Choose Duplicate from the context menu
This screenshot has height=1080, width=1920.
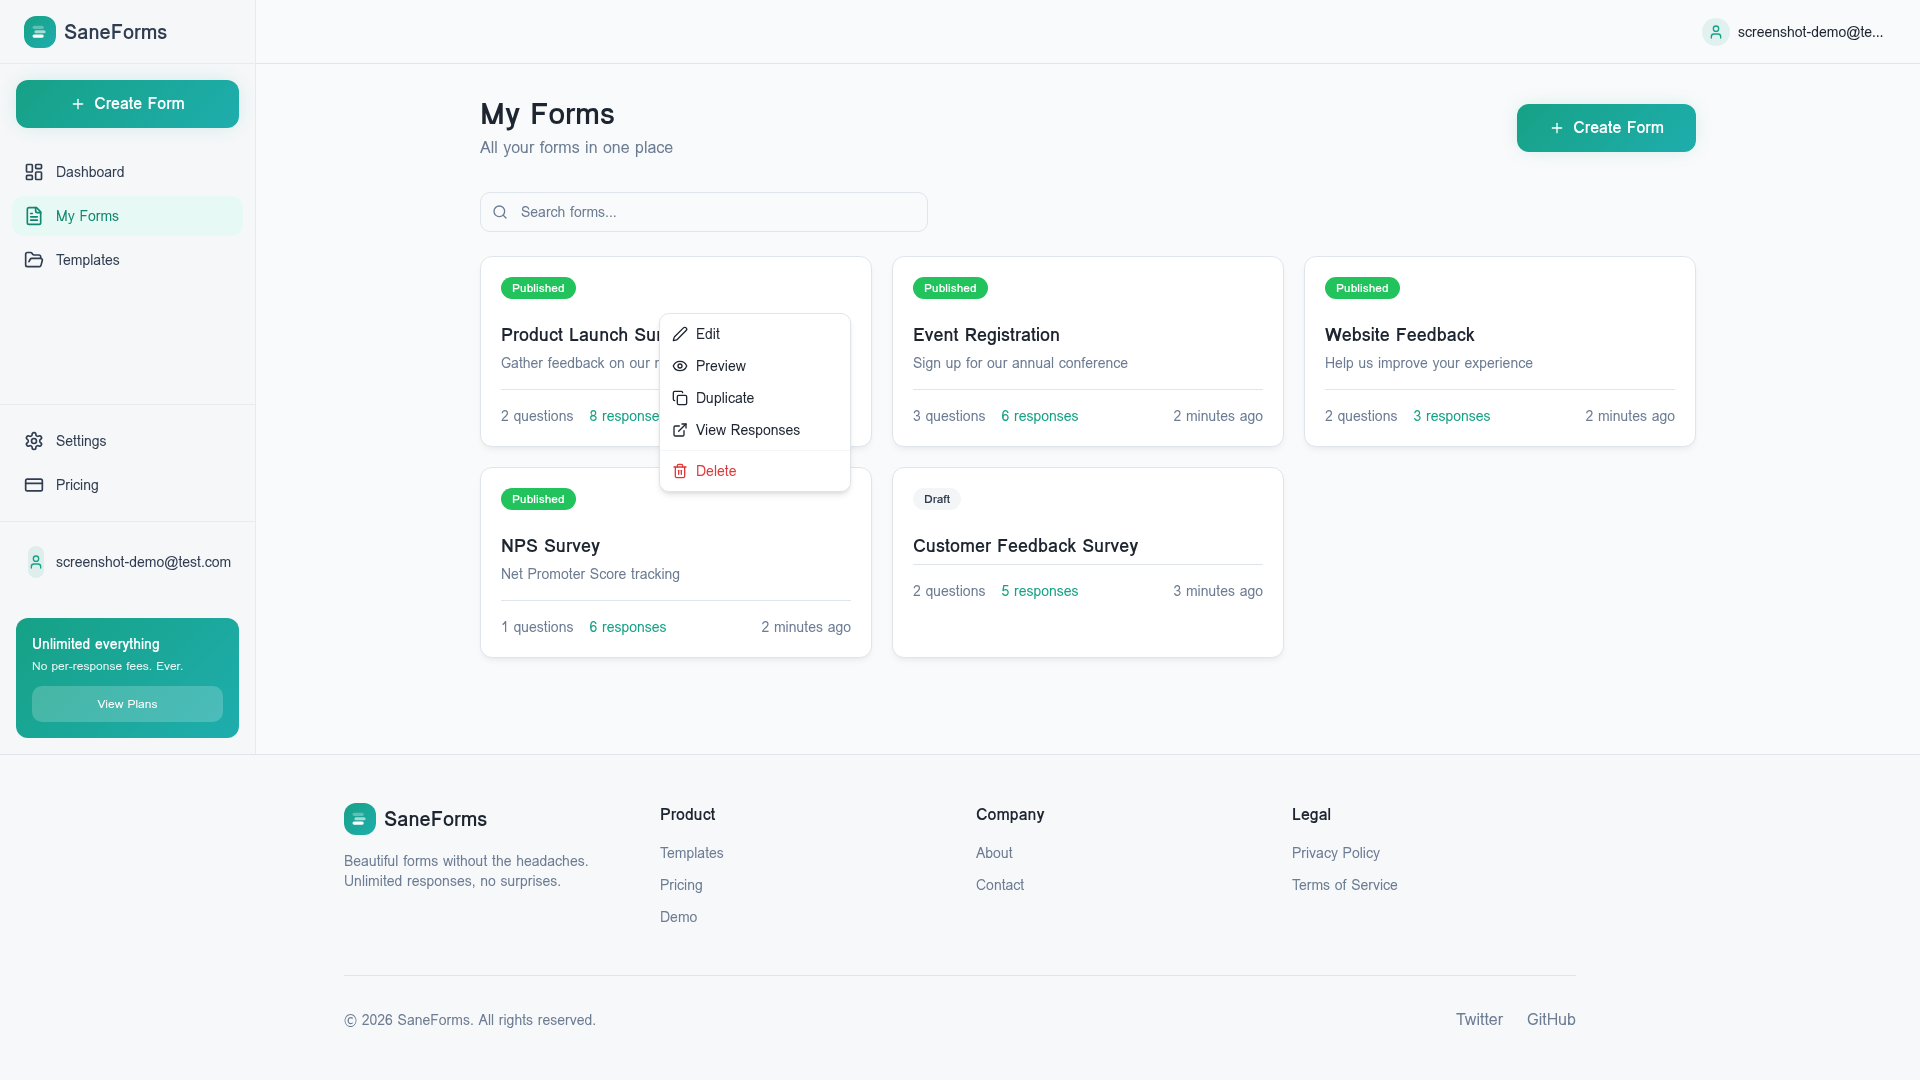(755, 398)
